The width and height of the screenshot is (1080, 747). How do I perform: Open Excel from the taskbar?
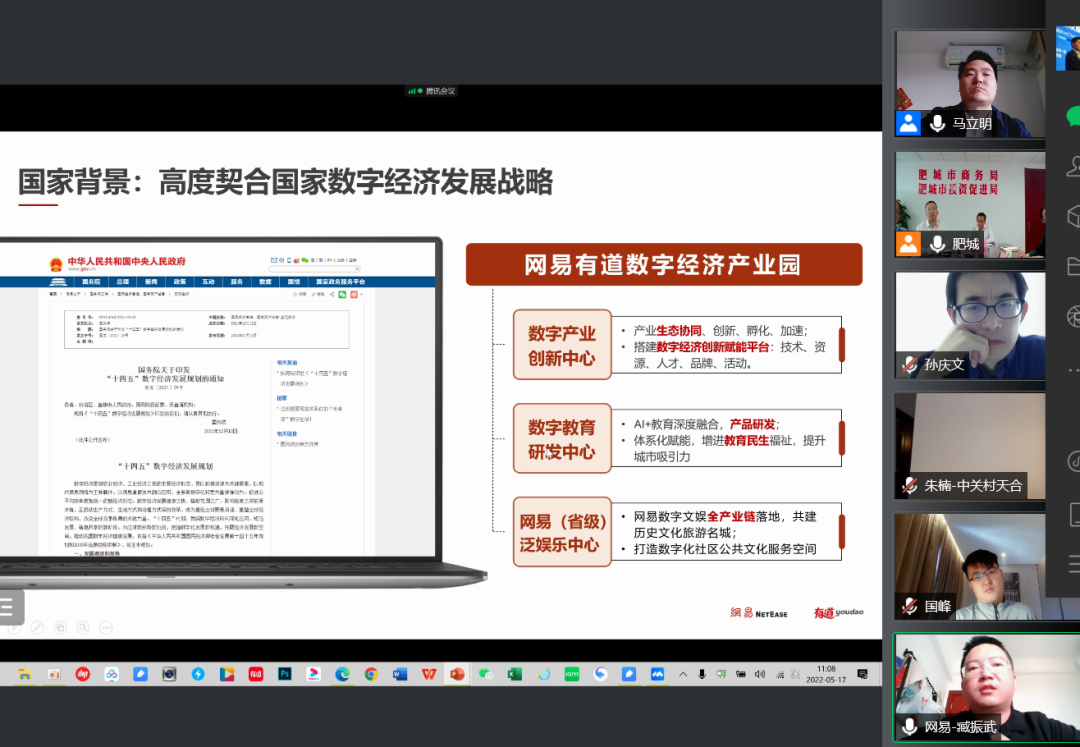click(x=515, y=674)
